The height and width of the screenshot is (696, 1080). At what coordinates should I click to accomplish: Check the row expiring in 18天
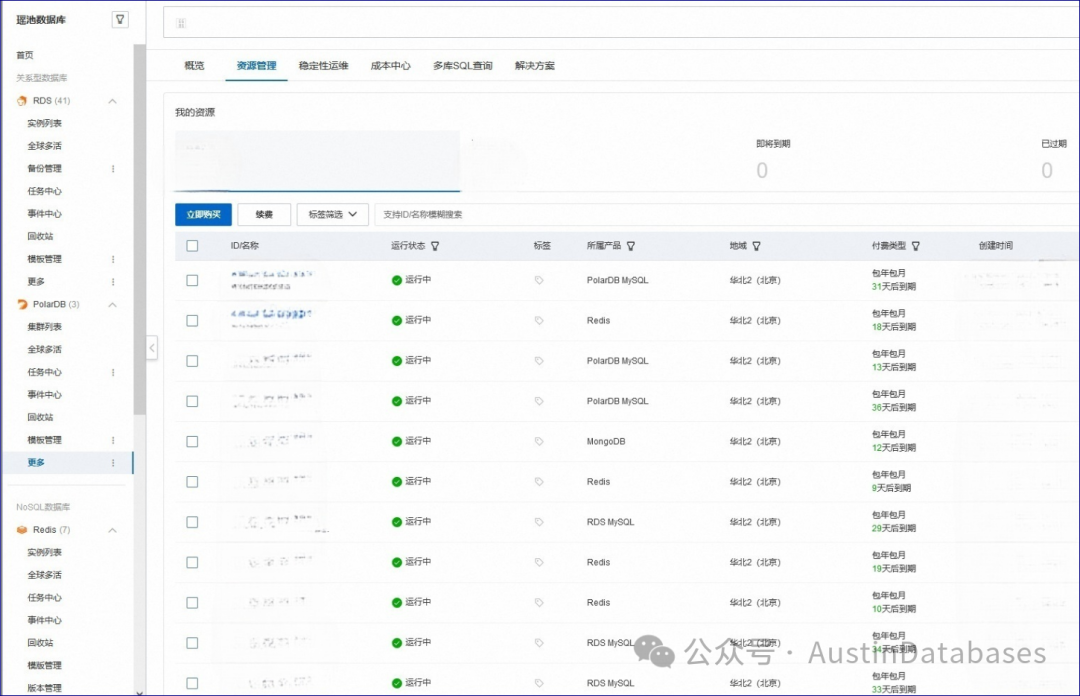pyautogui.click(x=192, y=320)
